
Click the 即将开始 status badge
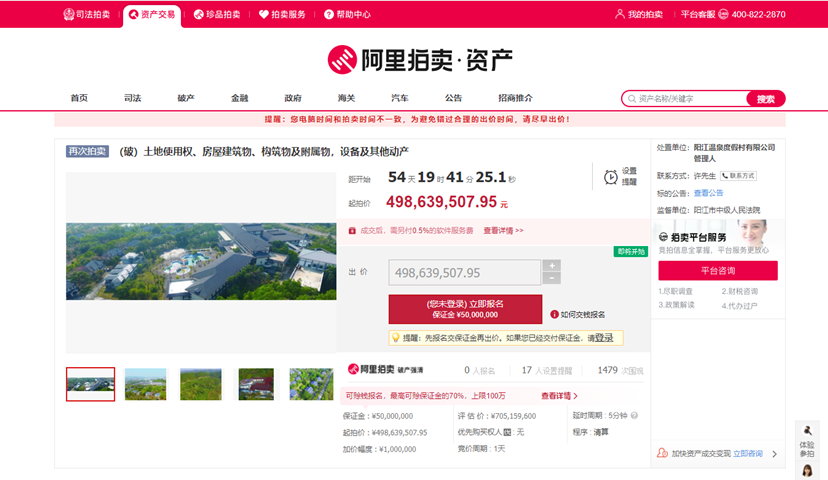[x=631, y=251]
